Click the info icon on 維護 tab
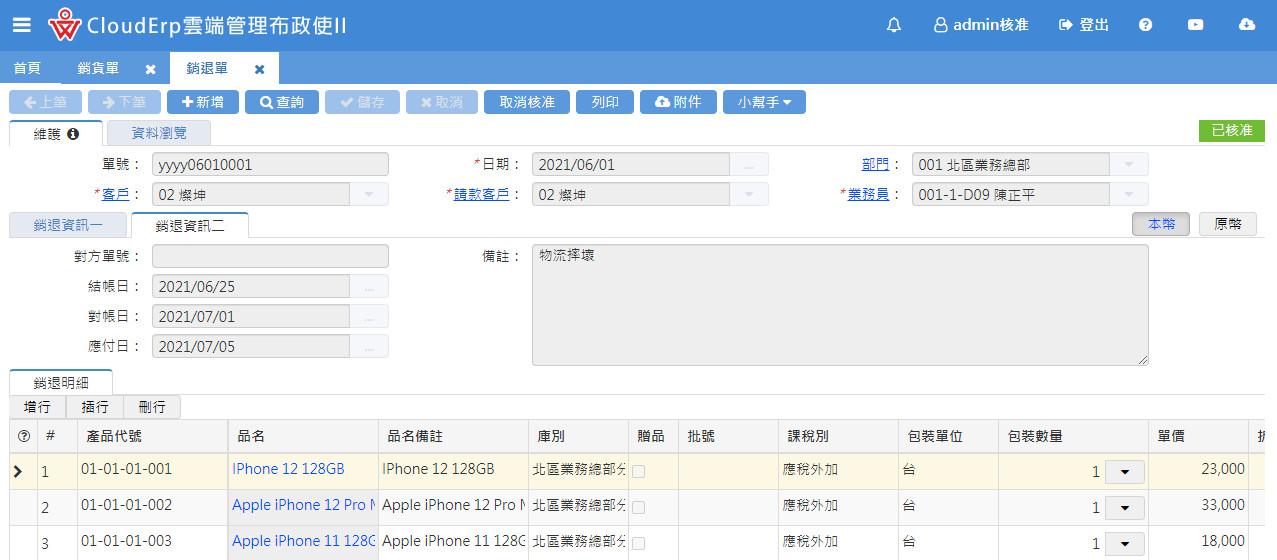 coord(73,134)
